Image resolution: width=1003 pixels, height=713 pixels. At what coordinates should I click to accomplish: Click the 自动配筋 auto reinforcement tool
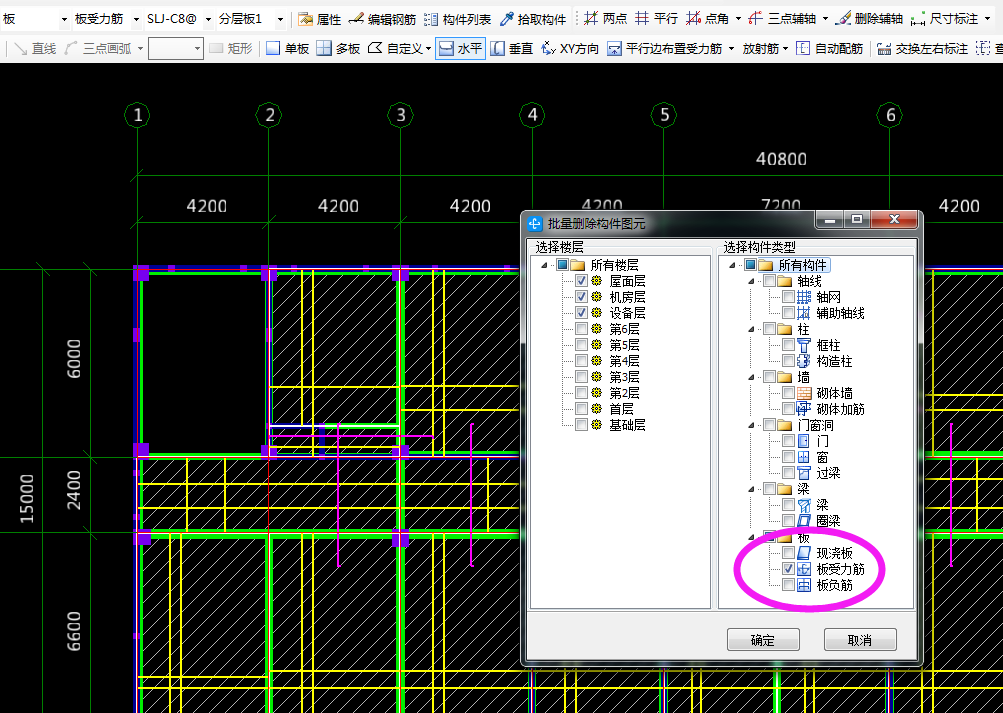[829, 49]
